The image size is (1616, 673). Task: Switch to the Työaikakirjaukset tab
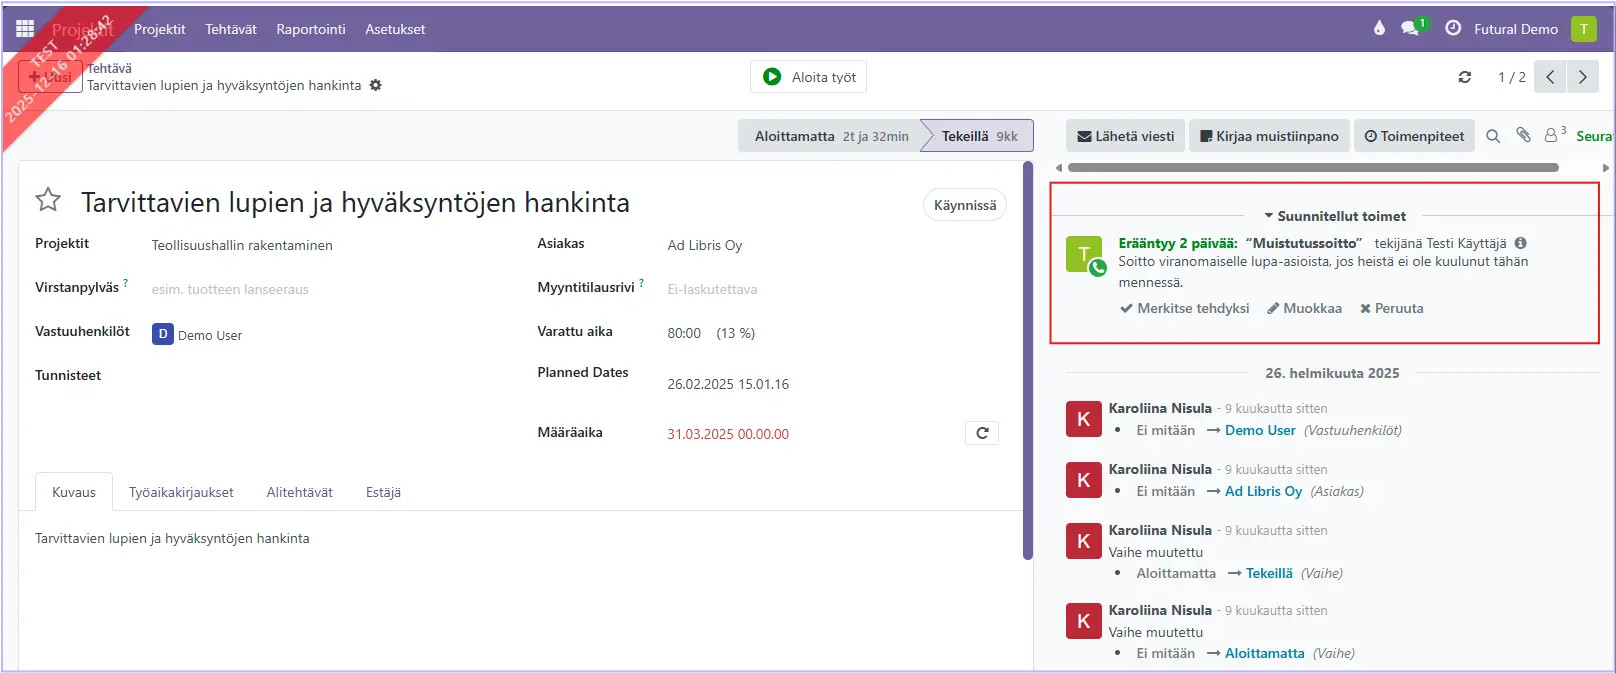pos(181,492)
